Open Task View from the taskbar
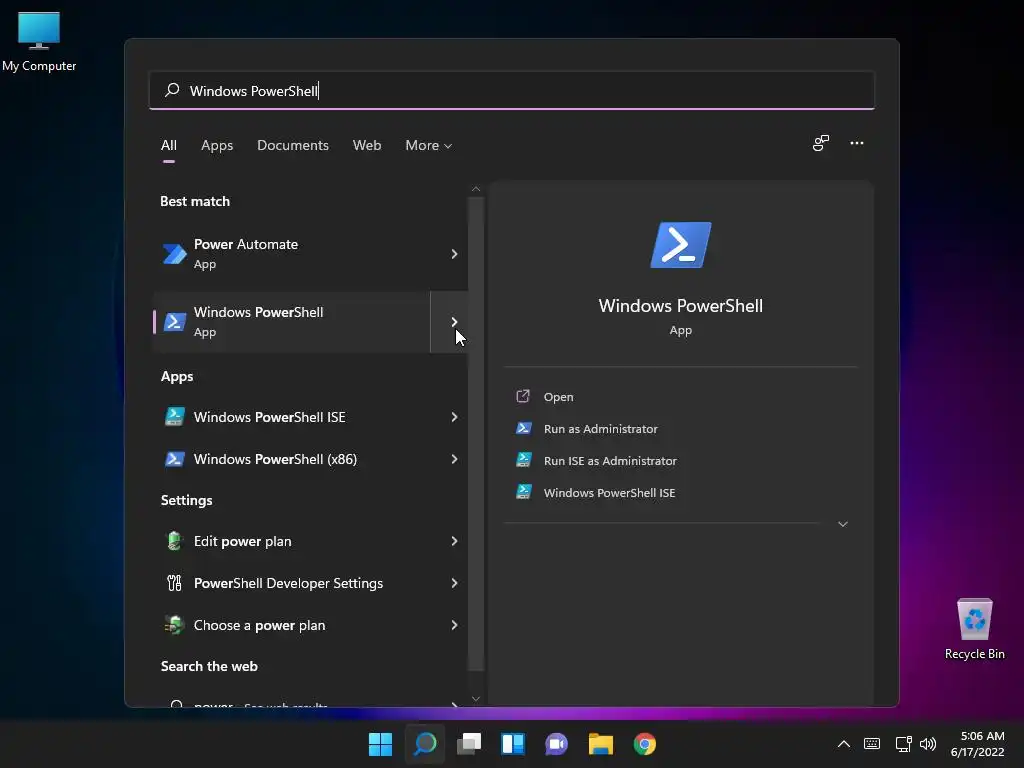Viewport: 1024px width, 768px height. point(469,744)
